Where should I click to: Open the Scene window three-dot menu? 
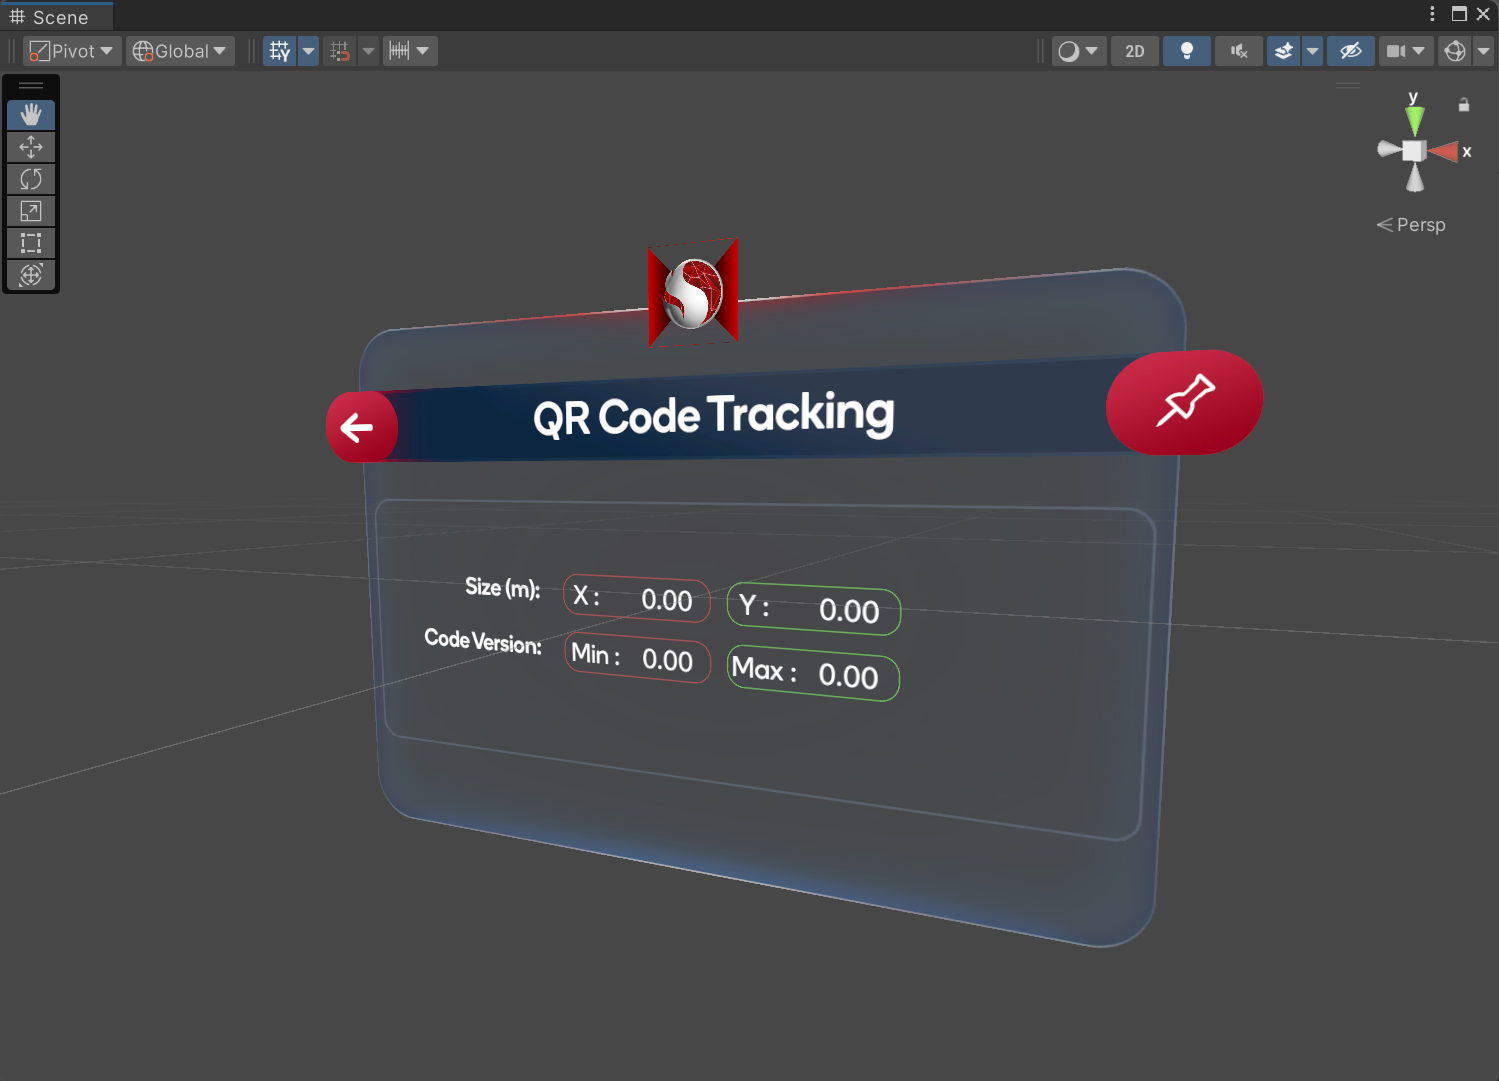point(1433,14)
